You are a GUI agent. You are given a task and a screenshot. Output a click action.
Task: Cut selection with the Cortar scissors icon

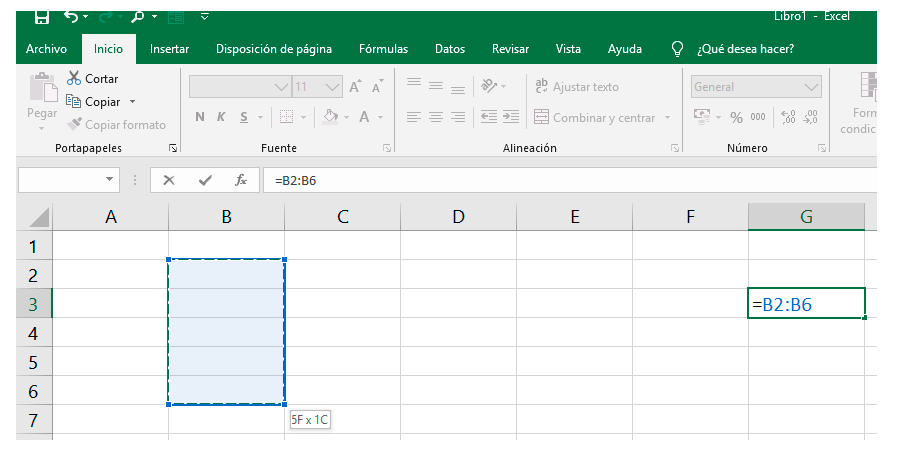tap(75, 79)
